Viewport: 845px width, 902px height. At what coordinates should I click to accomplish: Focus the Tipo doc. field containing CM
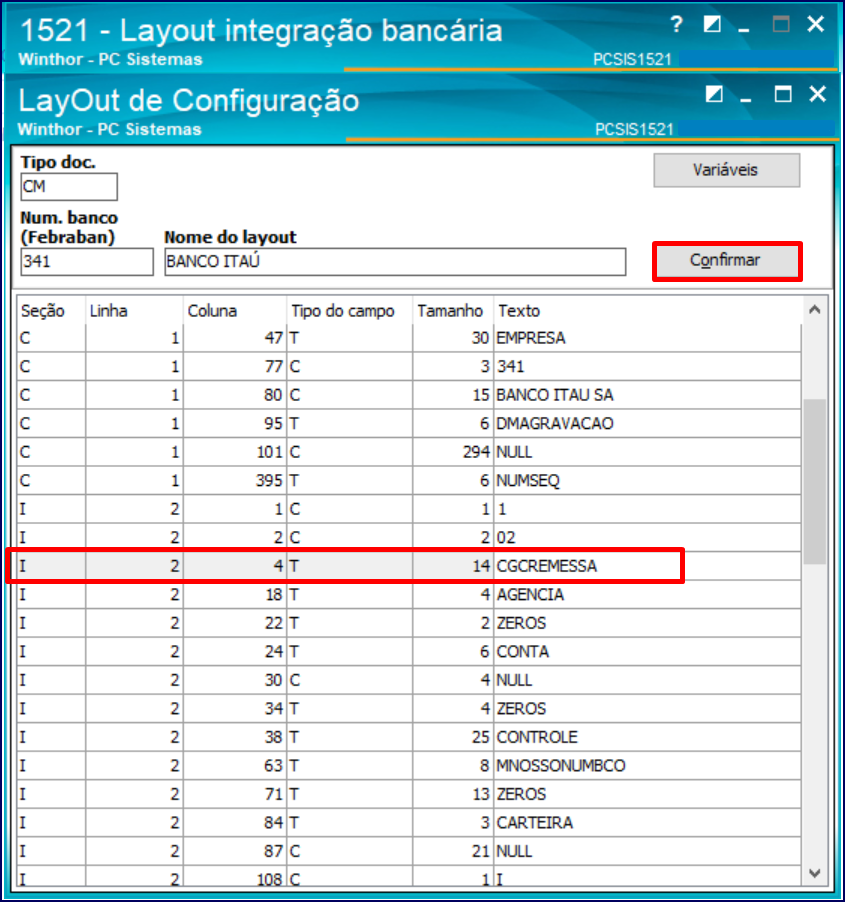pos(69,187)
